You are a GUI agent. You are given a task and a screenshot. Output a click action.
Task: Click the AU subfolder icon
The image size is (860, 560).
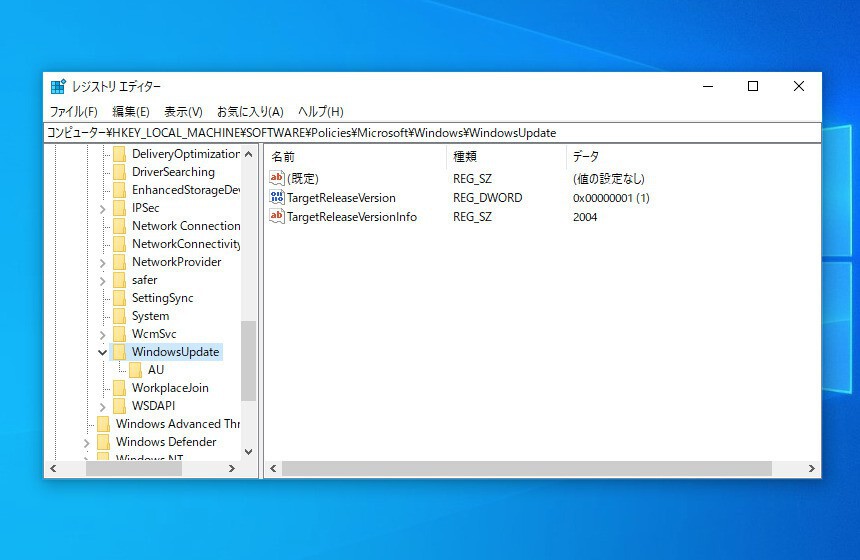pos(135,370)
